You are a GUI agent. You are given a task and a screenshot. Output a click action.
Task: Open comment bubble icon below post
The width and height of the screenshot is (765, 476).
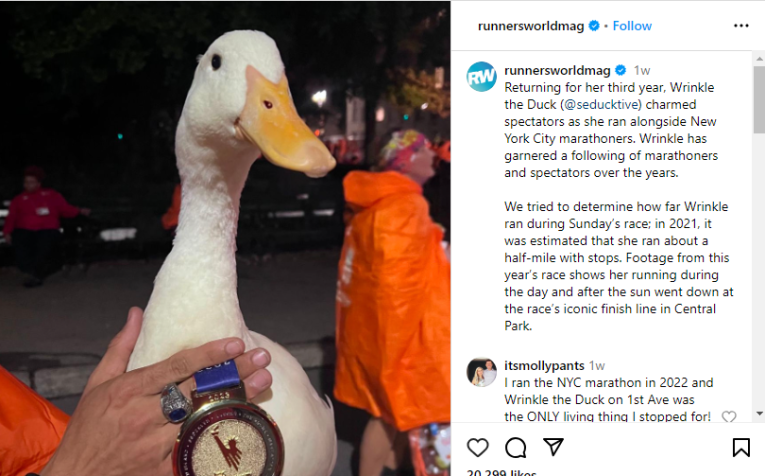click(x=516, y=447)
